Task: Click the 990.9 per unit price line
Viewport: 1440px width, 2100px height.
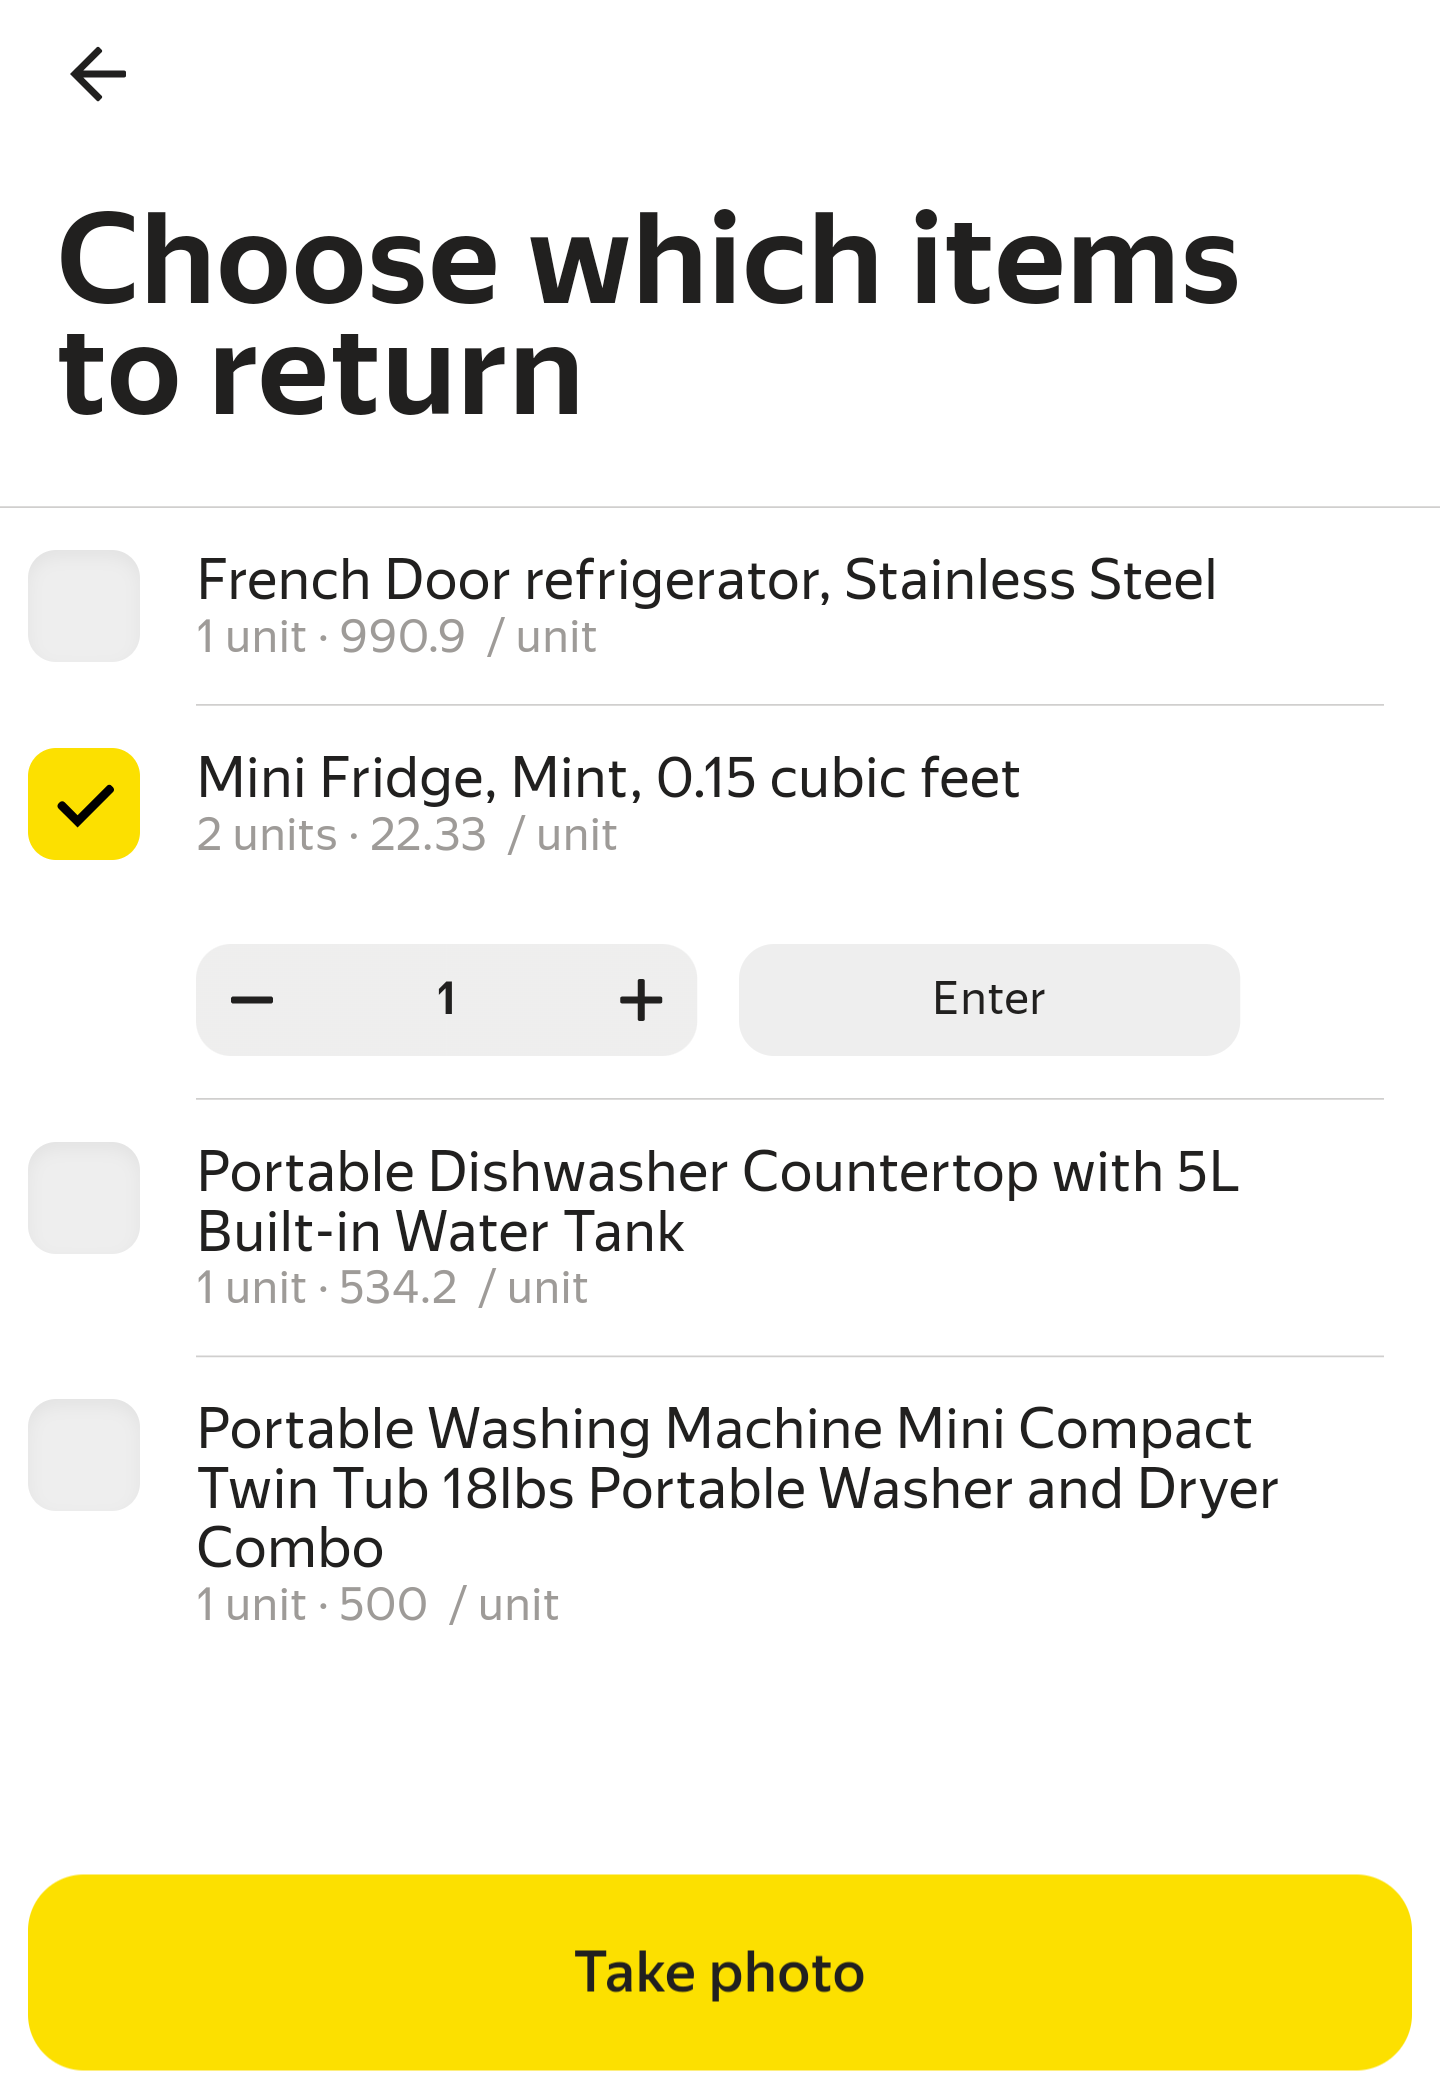Action: [396, 637]
